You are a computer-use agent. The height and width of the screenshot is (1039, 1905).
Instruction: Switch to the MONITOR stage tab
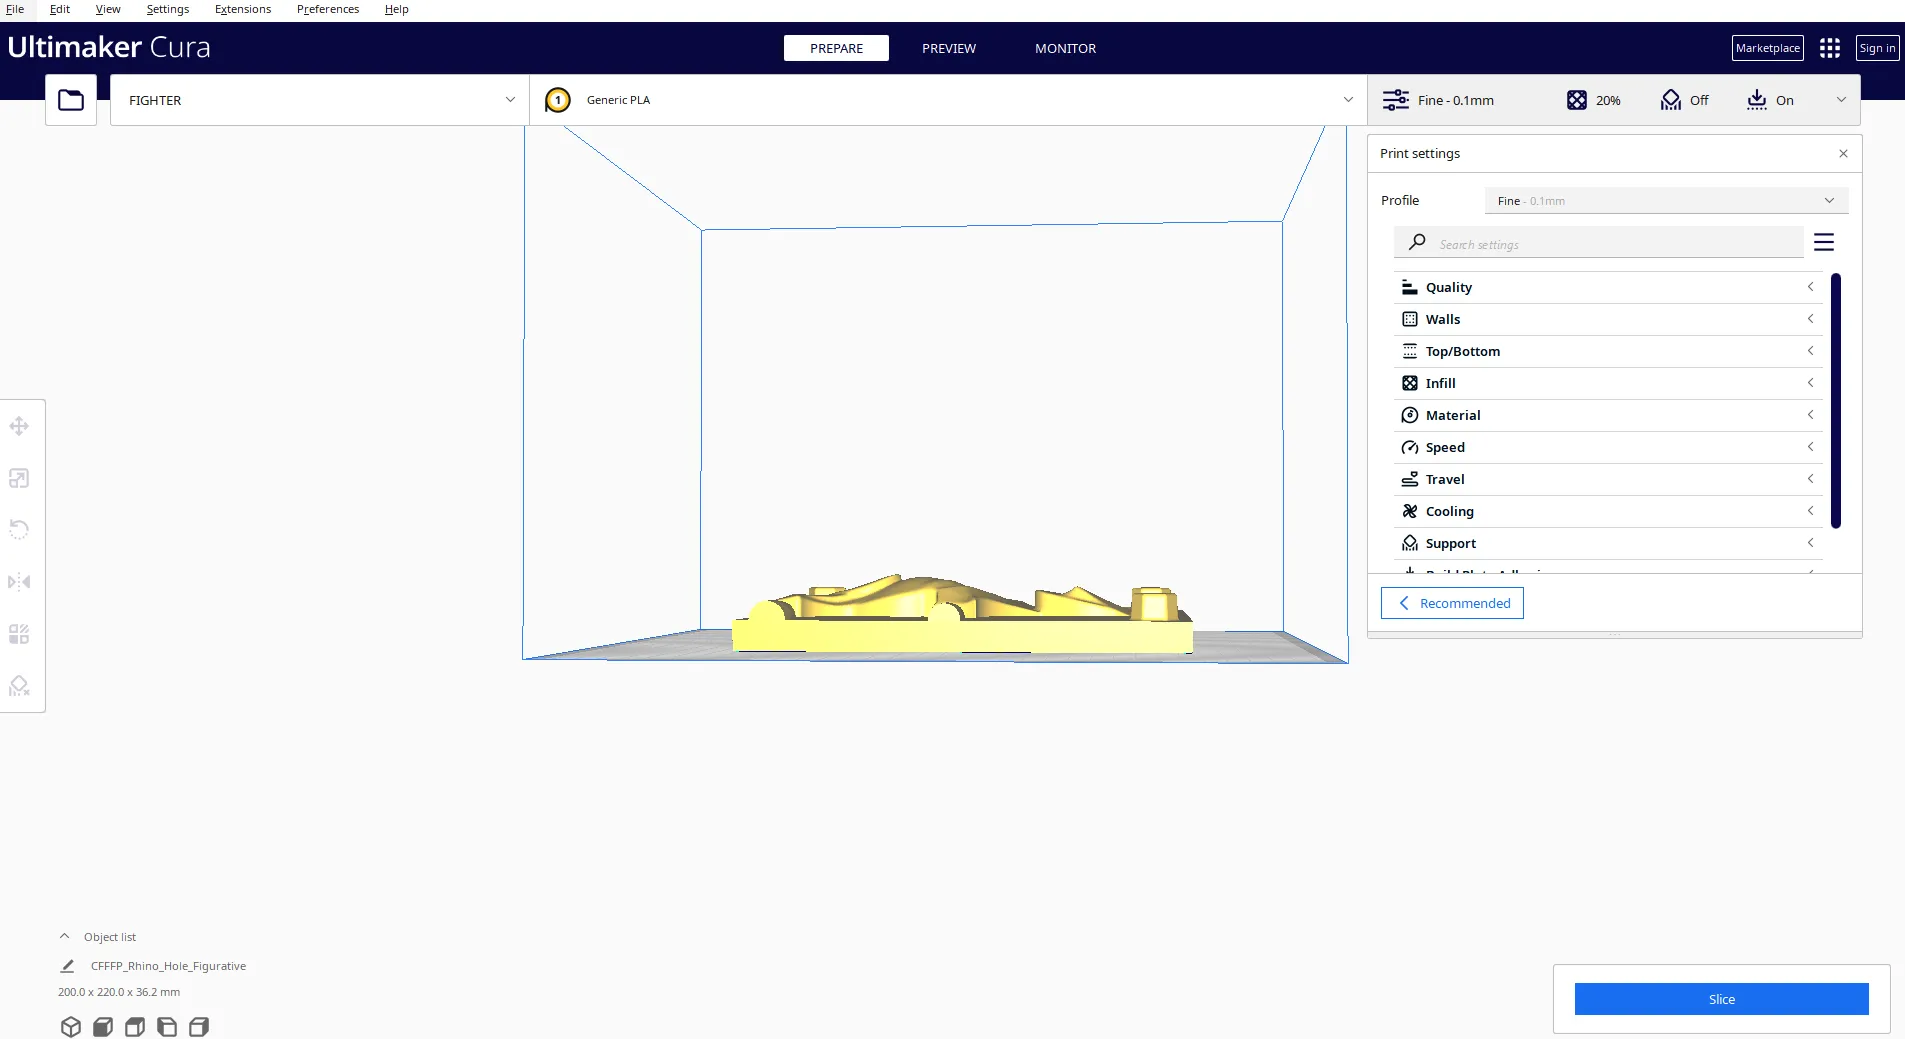[1065, 48]
